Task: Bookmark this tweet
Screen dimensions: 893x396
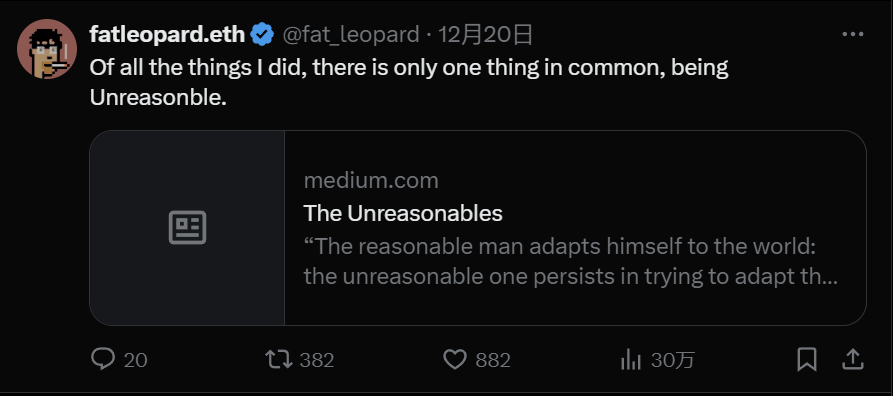Action: [806, 360]
